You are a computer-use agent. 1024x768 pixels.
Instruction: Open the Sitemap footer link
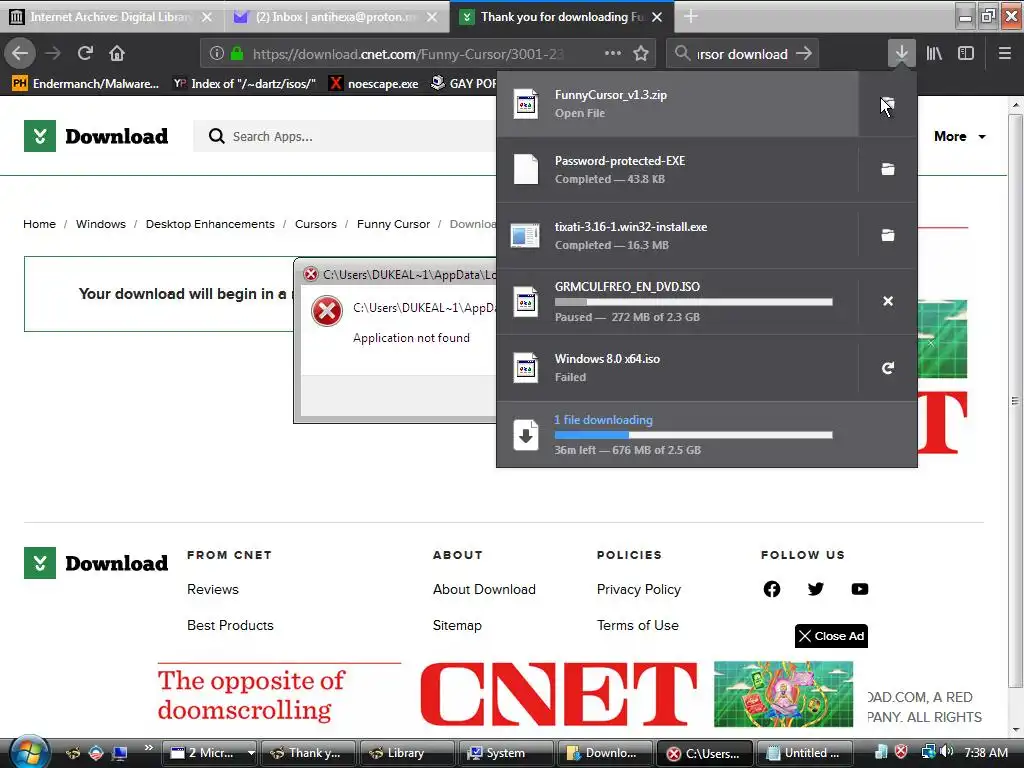[x=457, y=625]
